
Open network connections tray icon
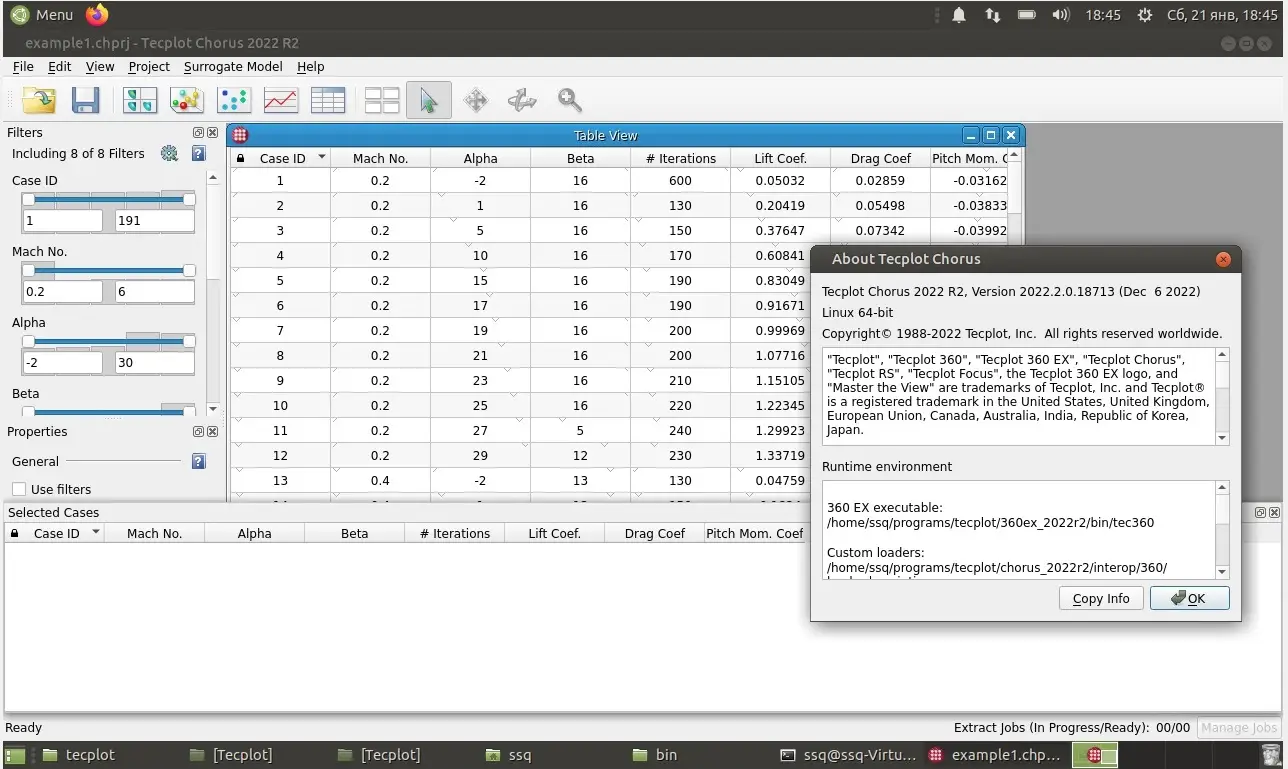coord(992,15)
